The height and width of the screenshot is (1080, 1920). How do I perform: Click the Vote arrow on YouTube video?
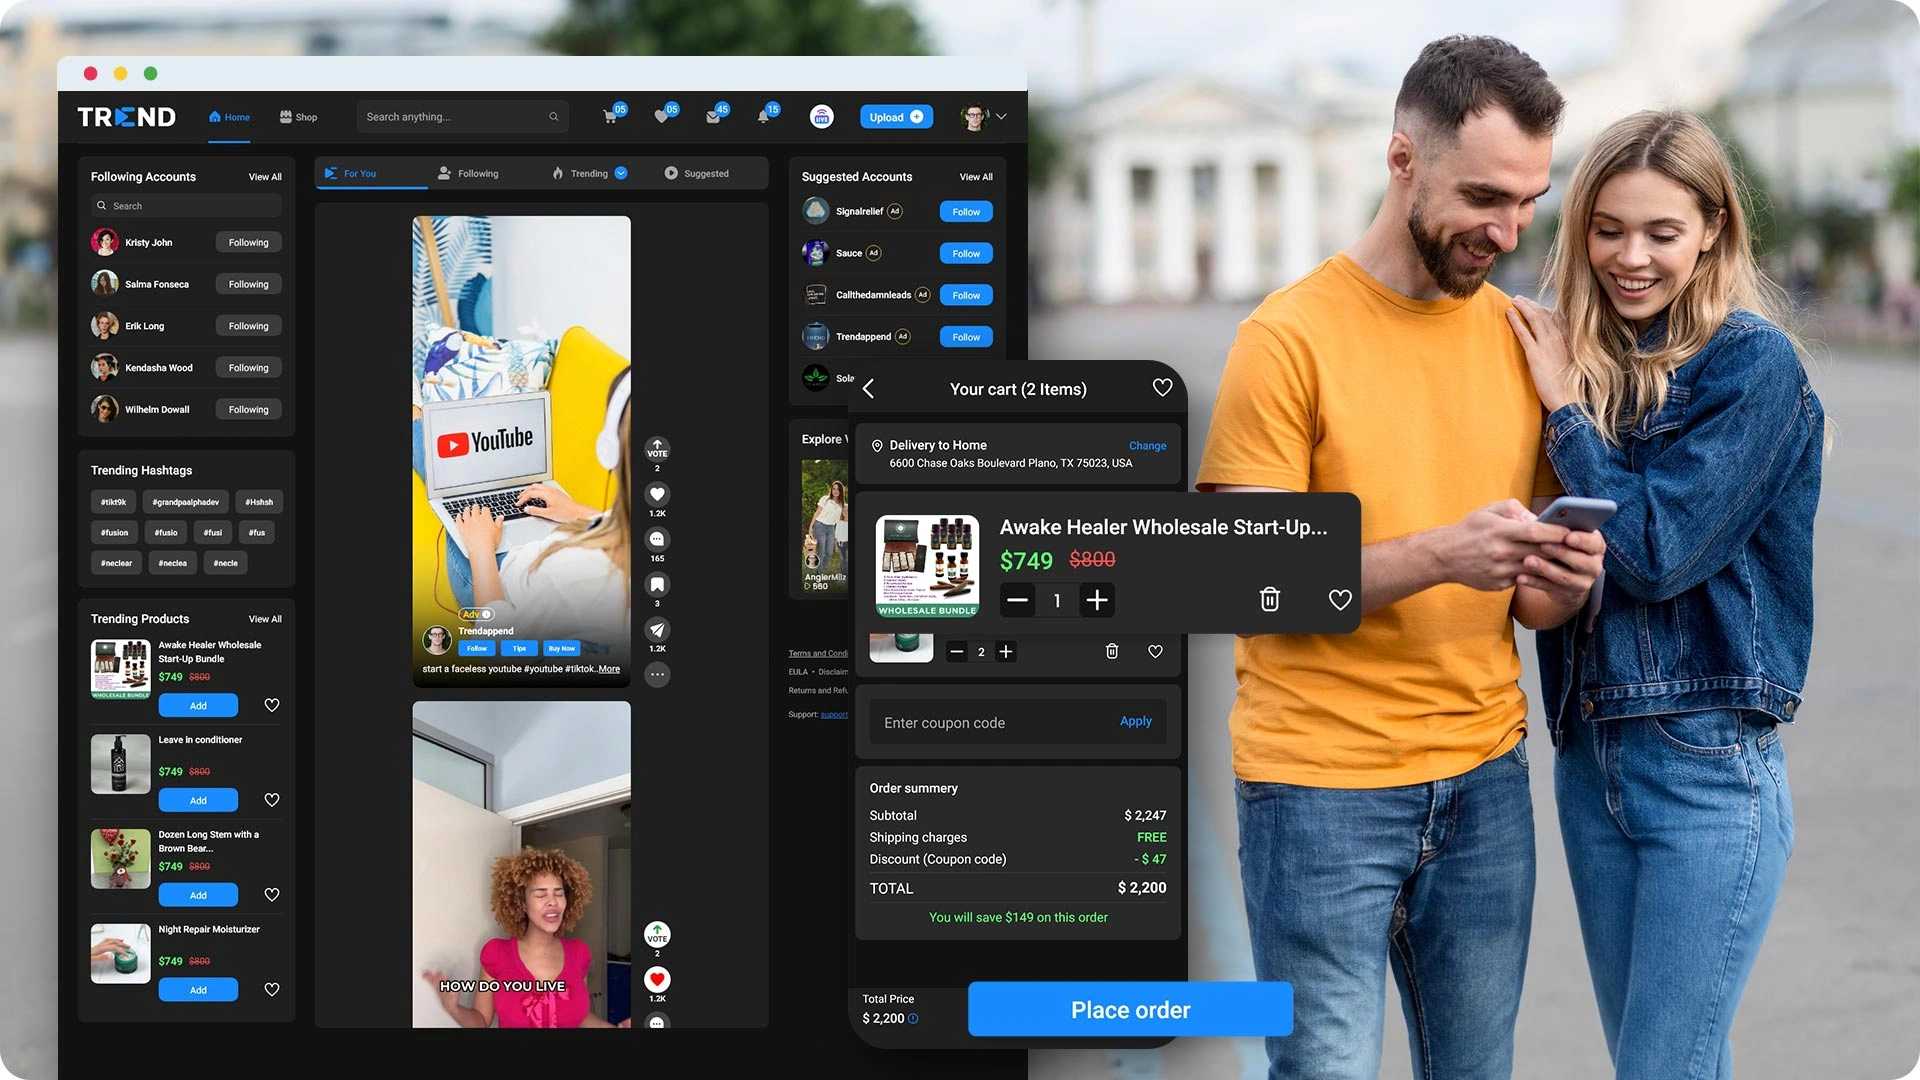click(657, 448)
